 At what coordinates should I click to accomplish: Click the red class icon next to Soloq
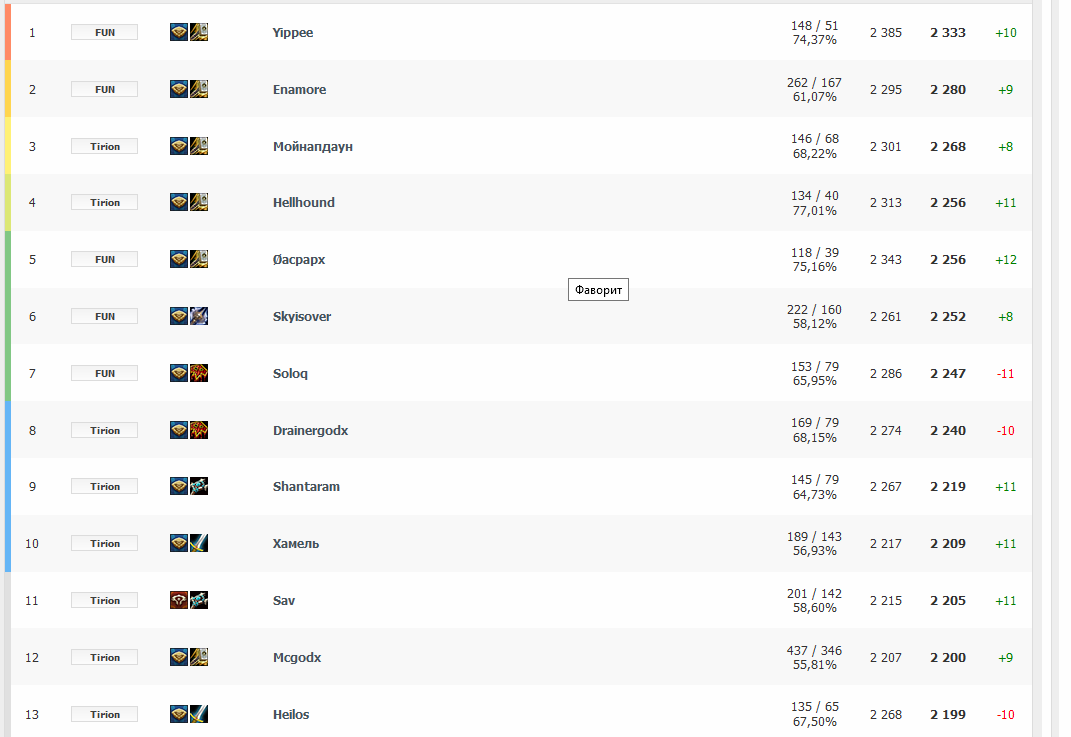point(199,373)
